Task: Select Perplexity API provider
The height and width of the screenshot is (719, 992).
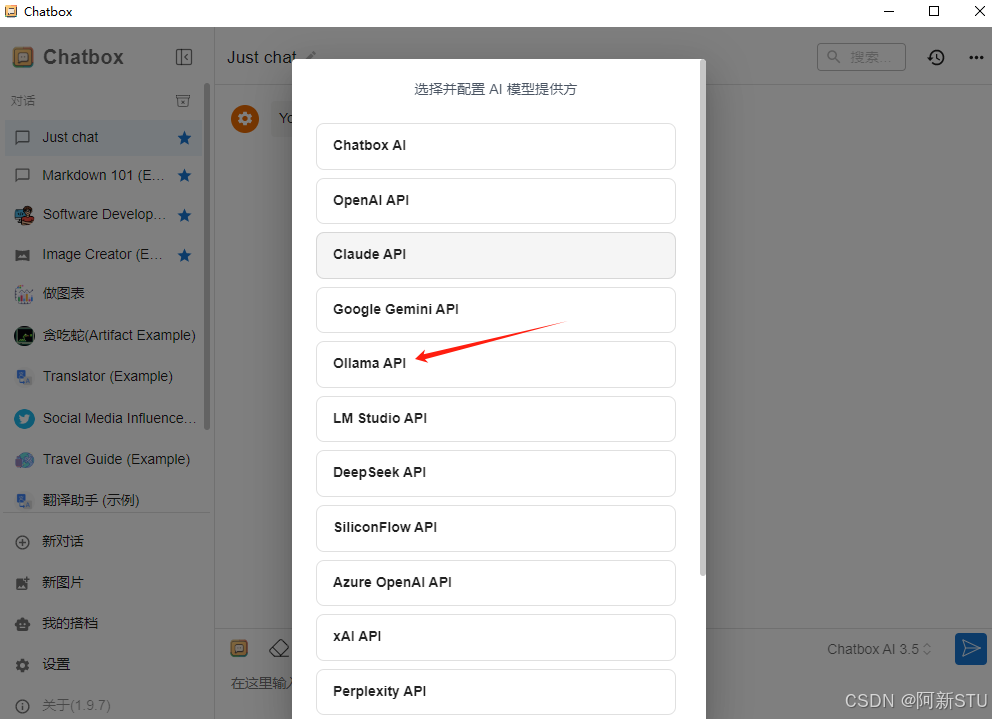Action: click(496, 692)
